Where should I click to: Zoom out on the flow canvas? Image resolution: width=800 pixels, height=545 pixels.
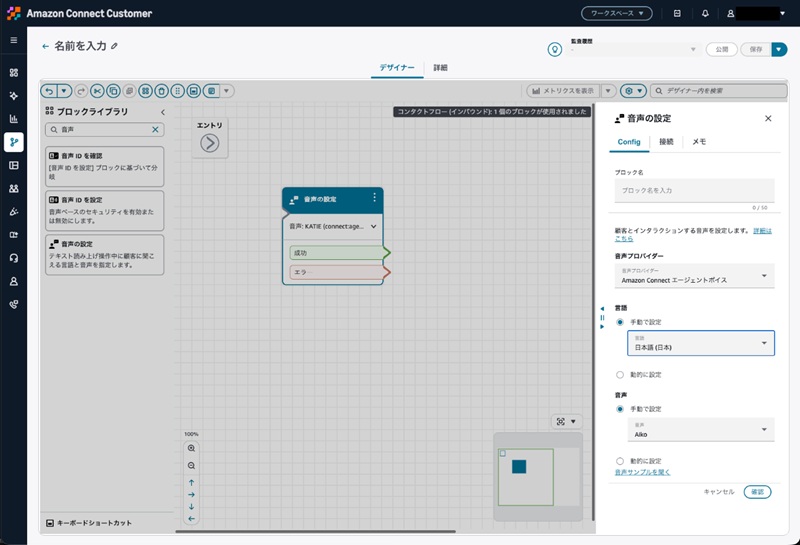coord(191,465)
